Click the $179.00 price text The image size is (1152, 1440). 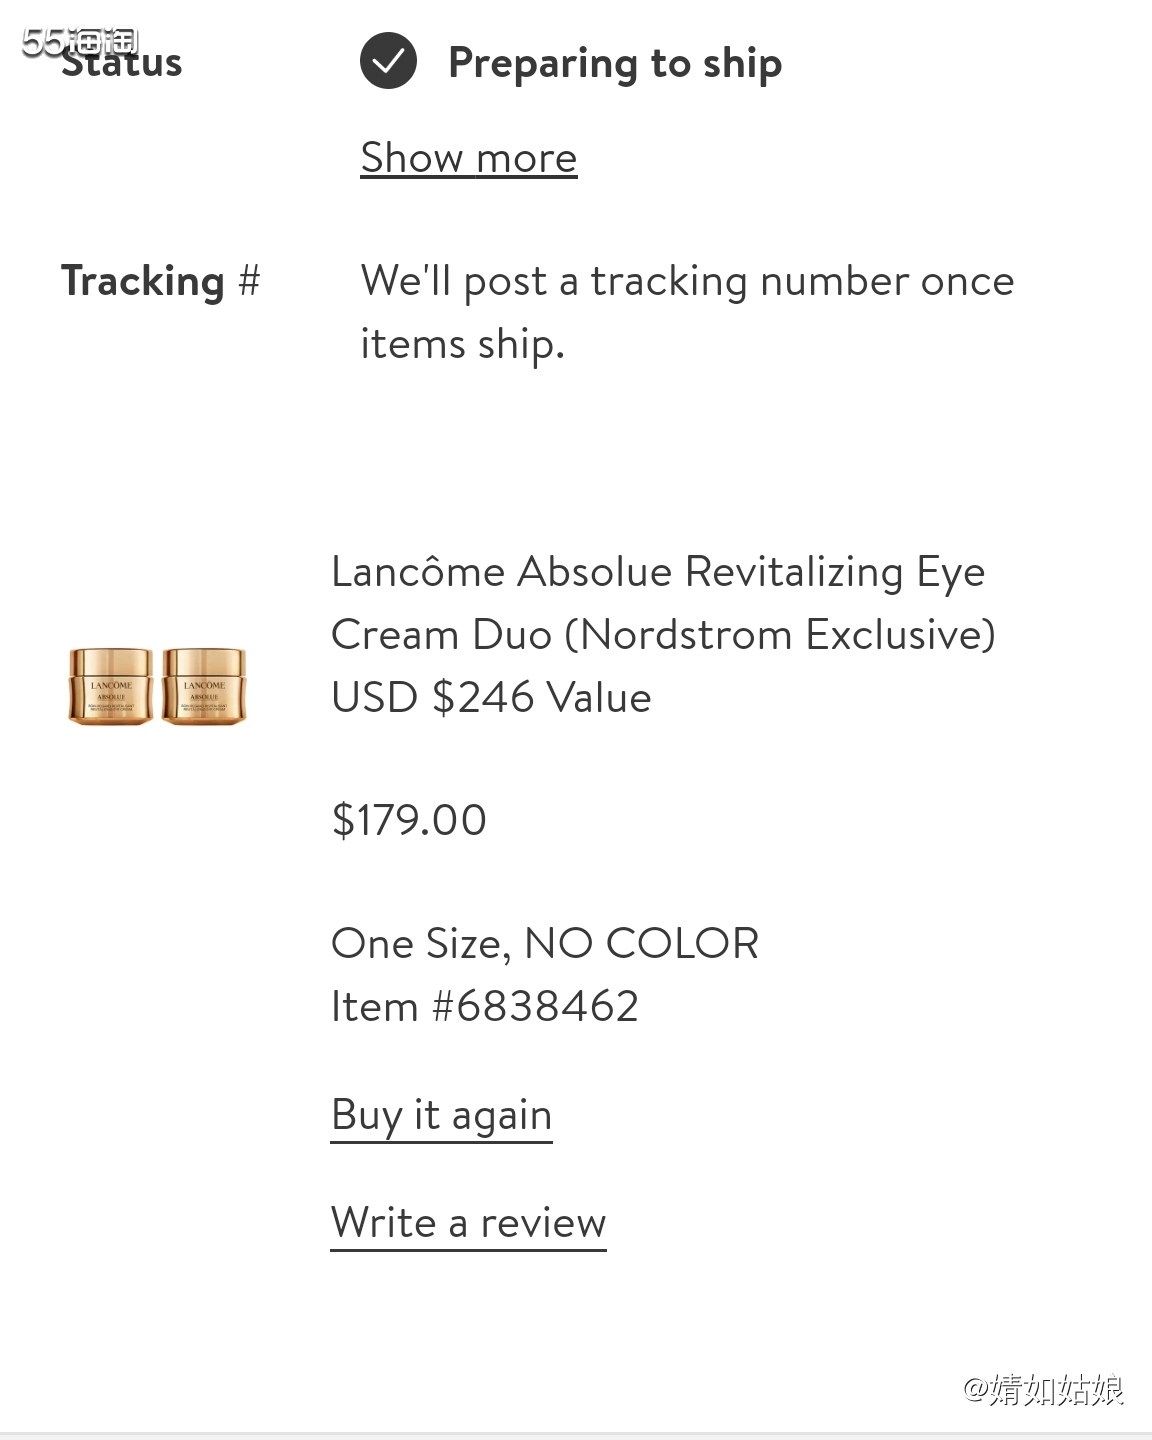409,820
